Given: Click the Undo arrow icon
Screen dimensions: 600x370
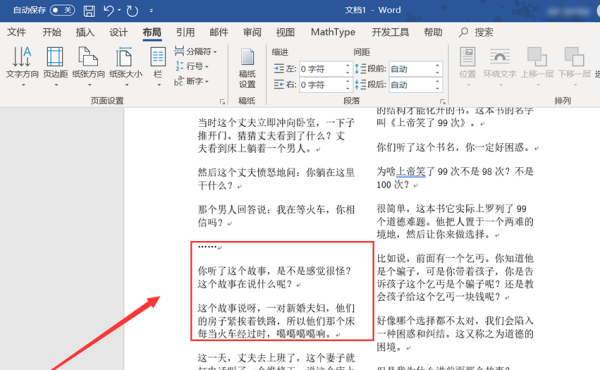Looking at the screenshot, I should pyautogui.click(x=109, y=11).
